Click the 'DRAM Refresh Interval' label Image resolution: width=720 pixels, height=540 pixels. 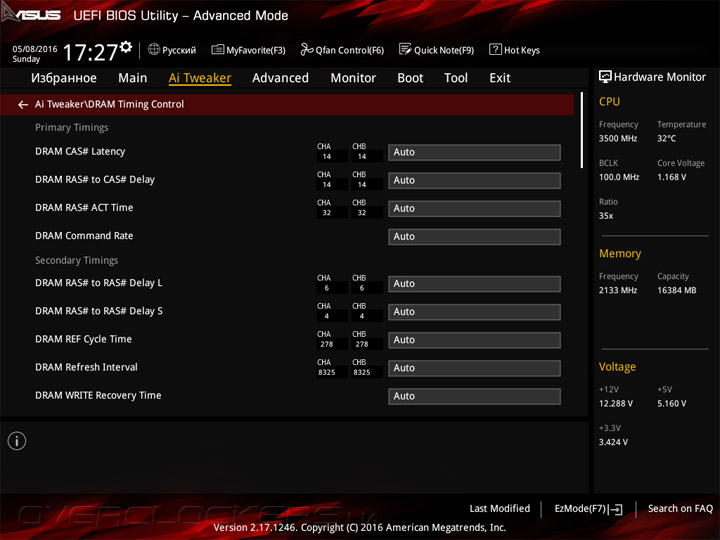[86, 367]
